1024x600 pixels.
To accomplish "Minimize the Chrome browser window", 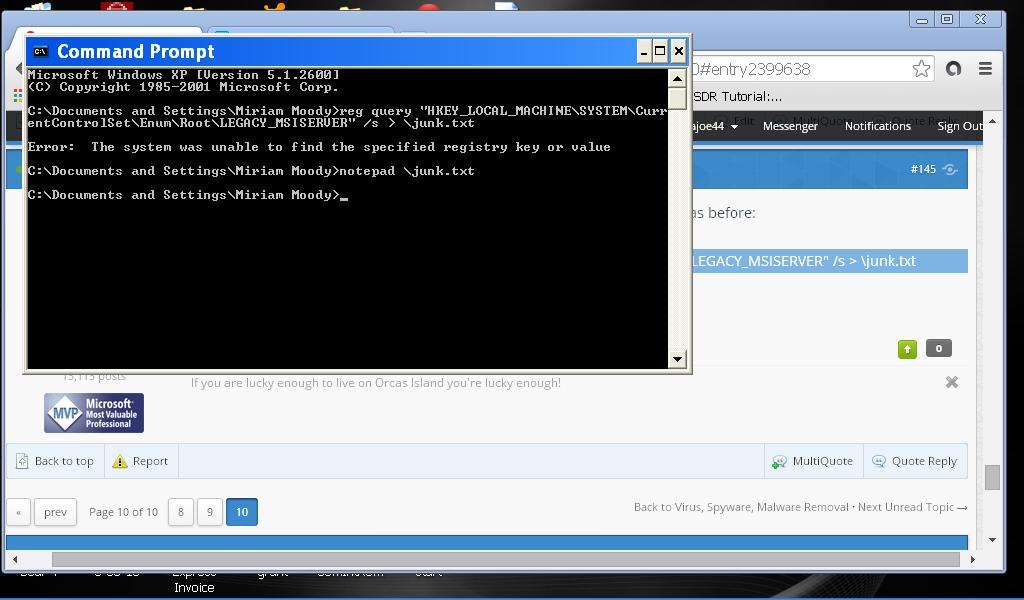I will point(921,20).
